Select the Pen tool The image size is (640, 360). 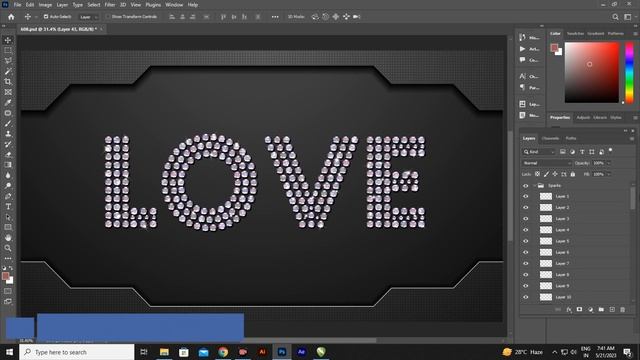click(x=8, y=196)
